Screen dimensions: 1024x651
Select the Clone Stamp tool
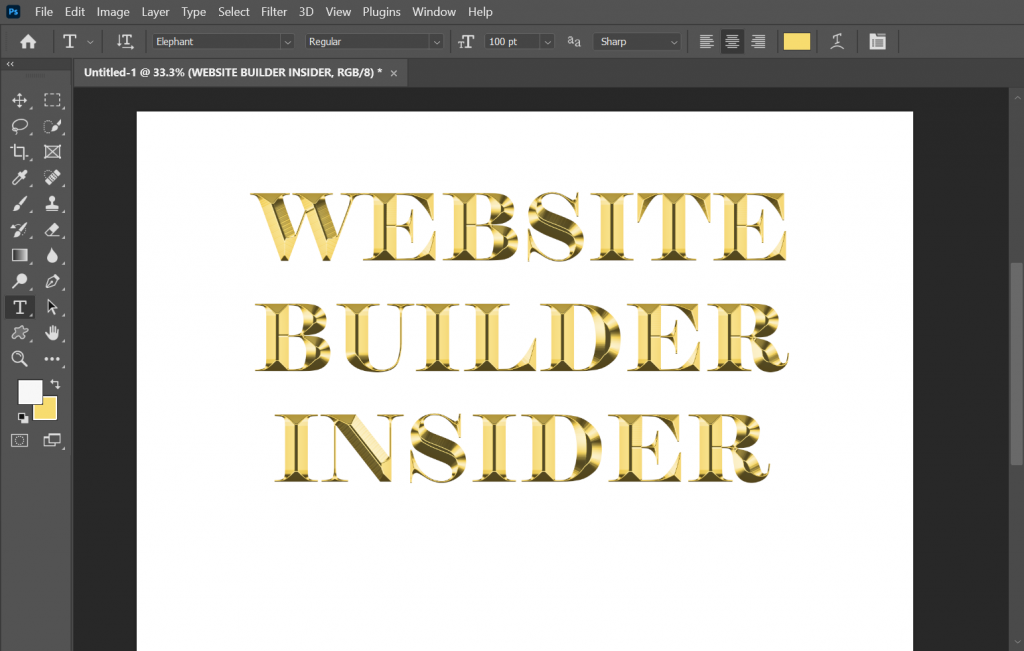point(53,204)
